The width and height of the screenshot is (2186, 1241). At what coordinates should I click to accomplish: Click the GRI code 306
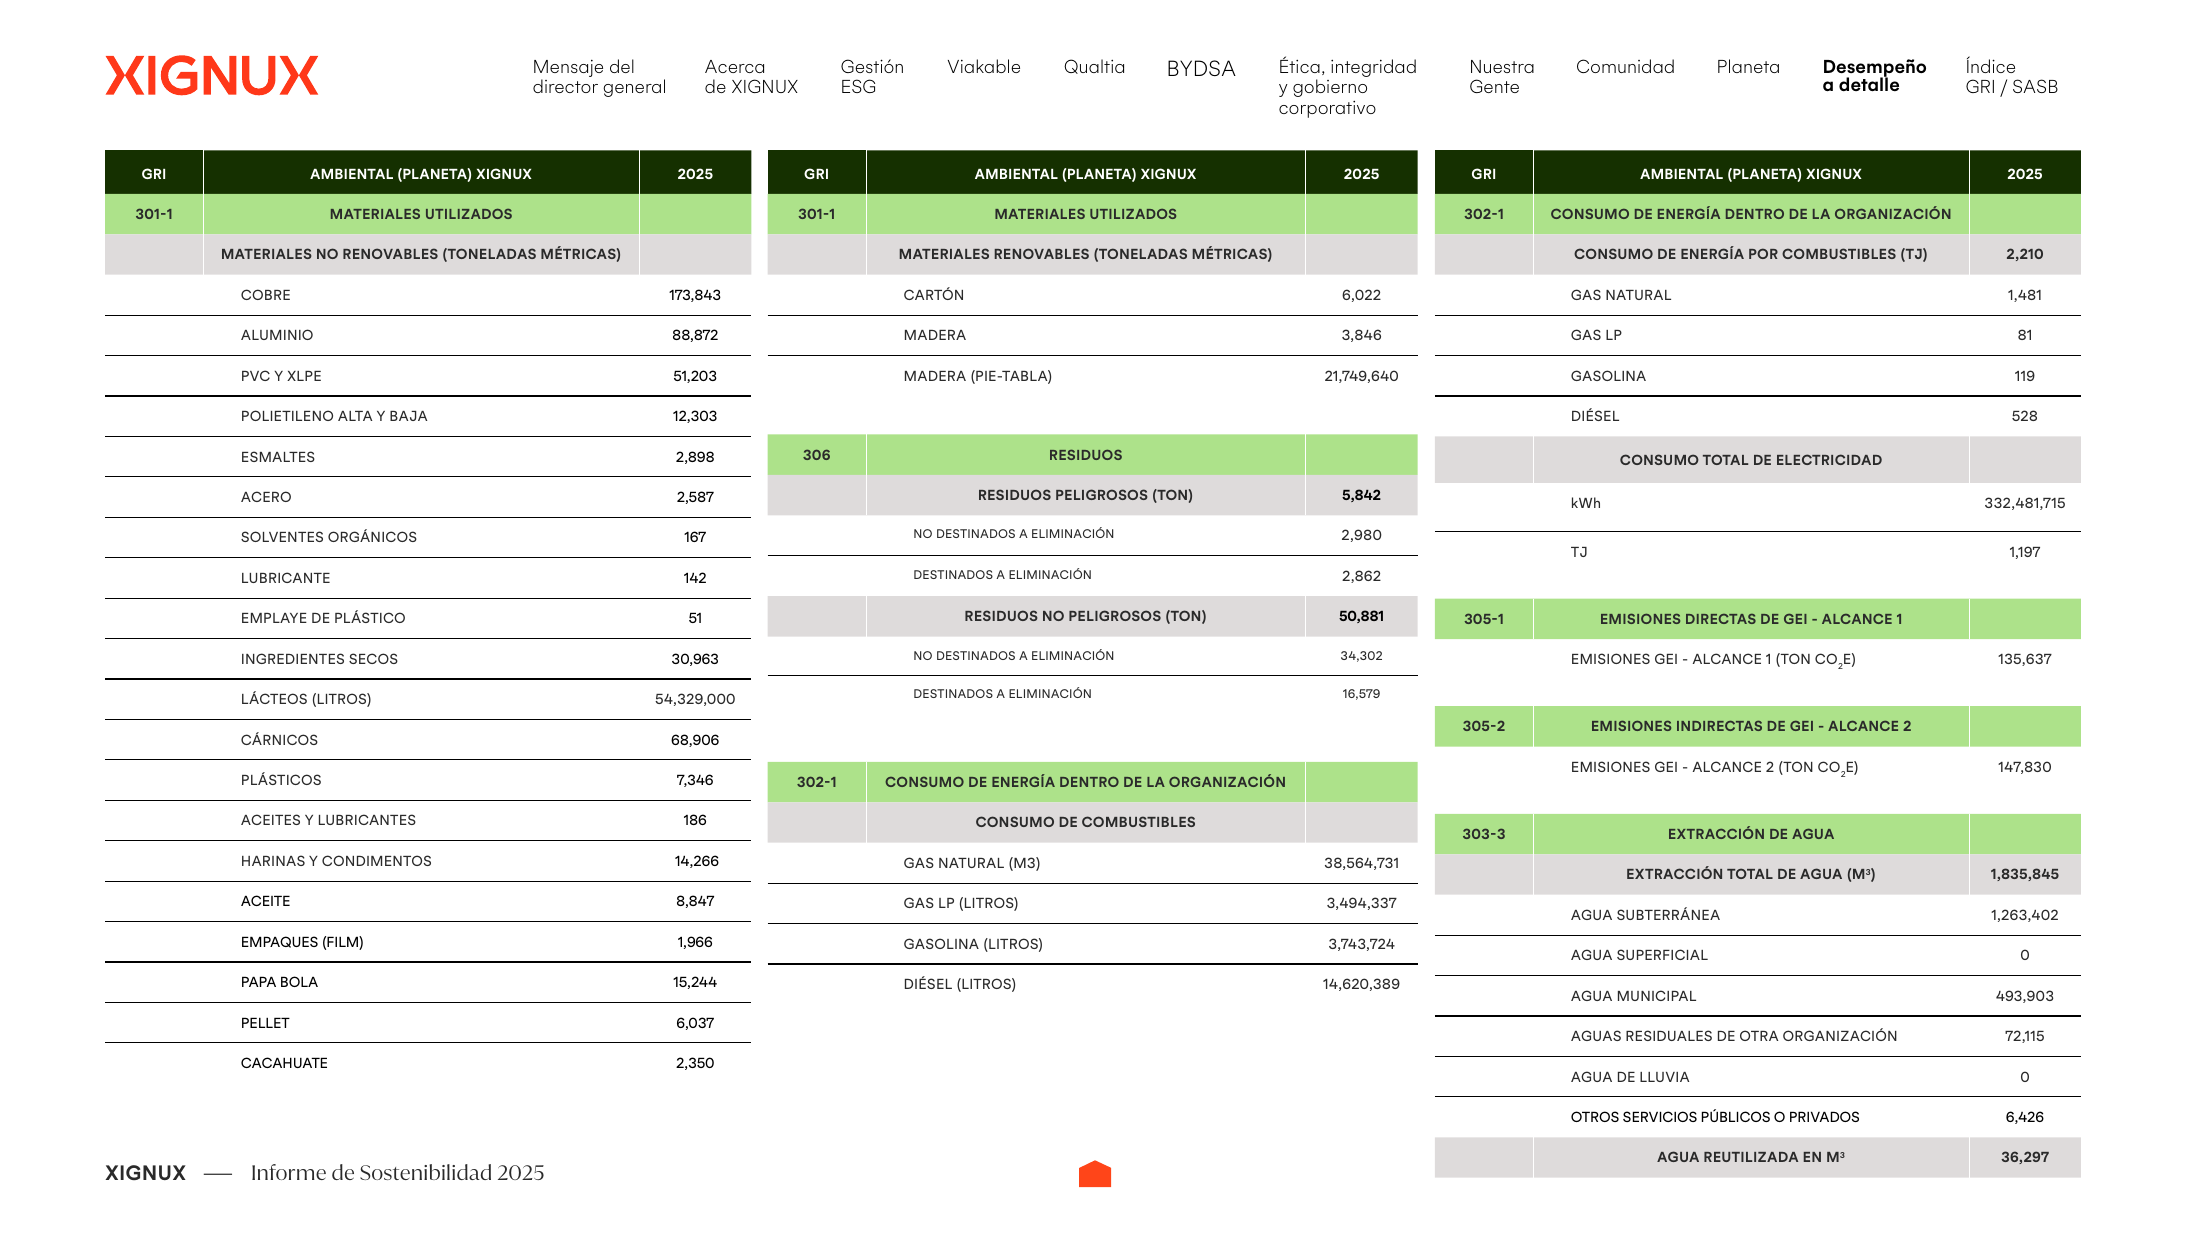pos(816,455)
